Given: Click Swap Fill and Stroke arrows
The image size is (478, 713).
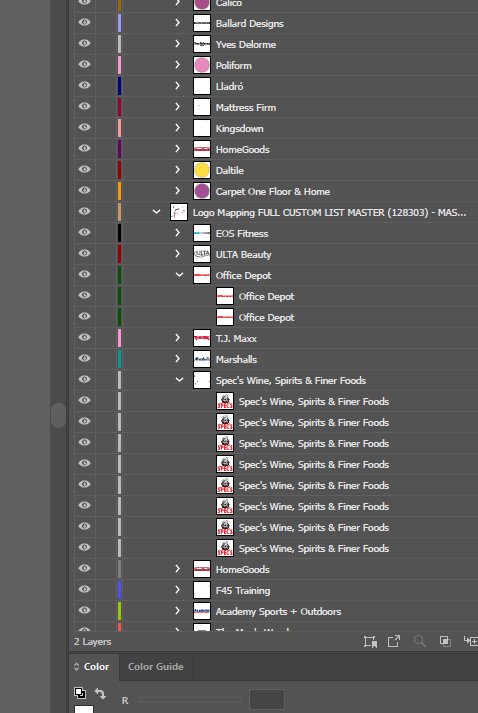Looking at the screenshot, I should tap(100, 693).
